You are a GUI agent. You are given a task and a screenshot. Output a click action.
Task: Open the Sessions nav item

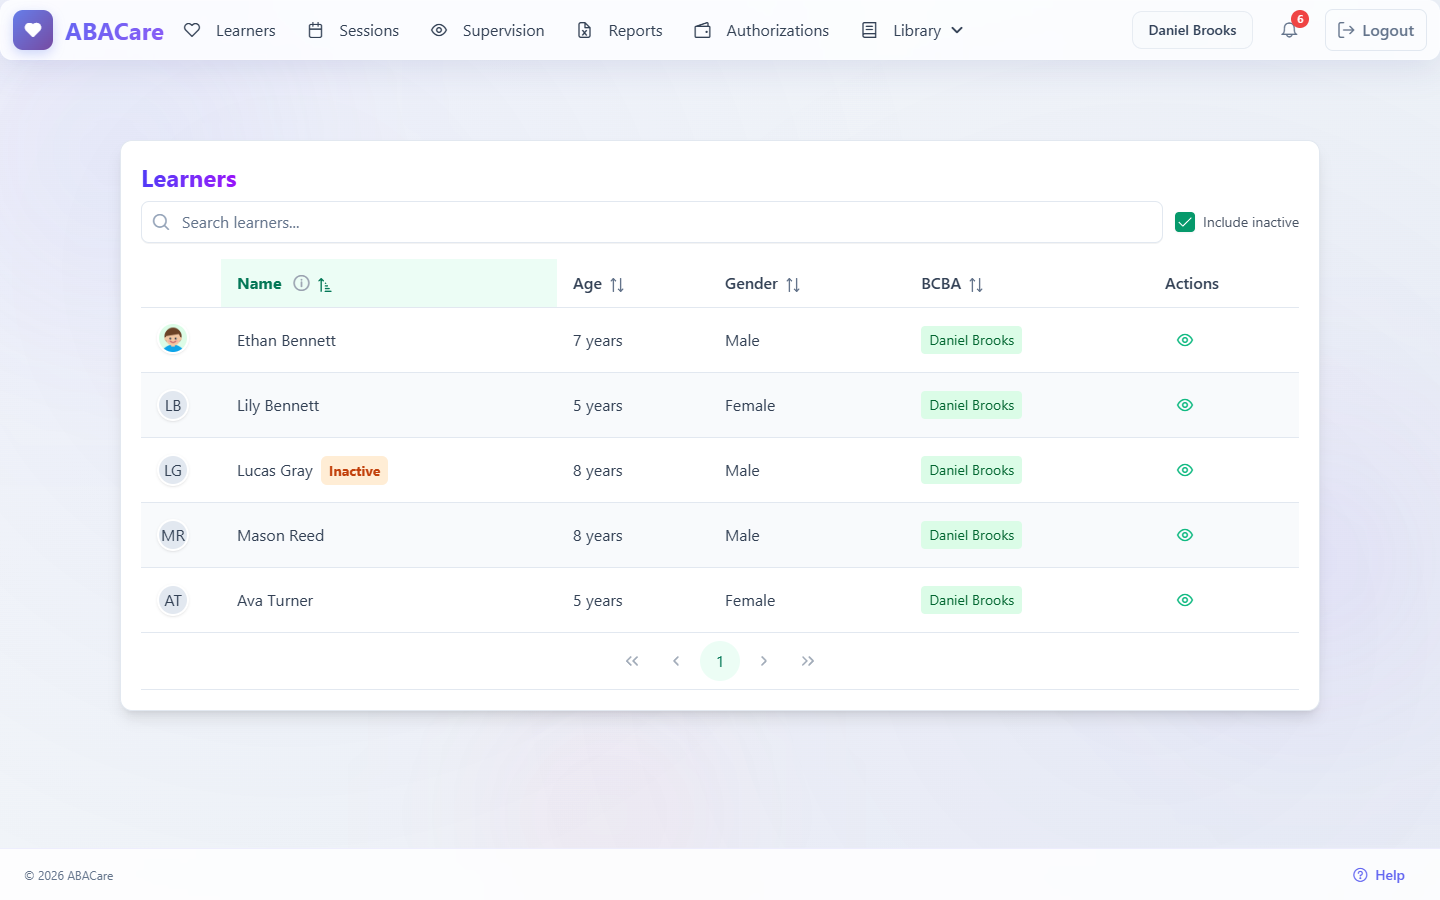[x=353, y=30]
